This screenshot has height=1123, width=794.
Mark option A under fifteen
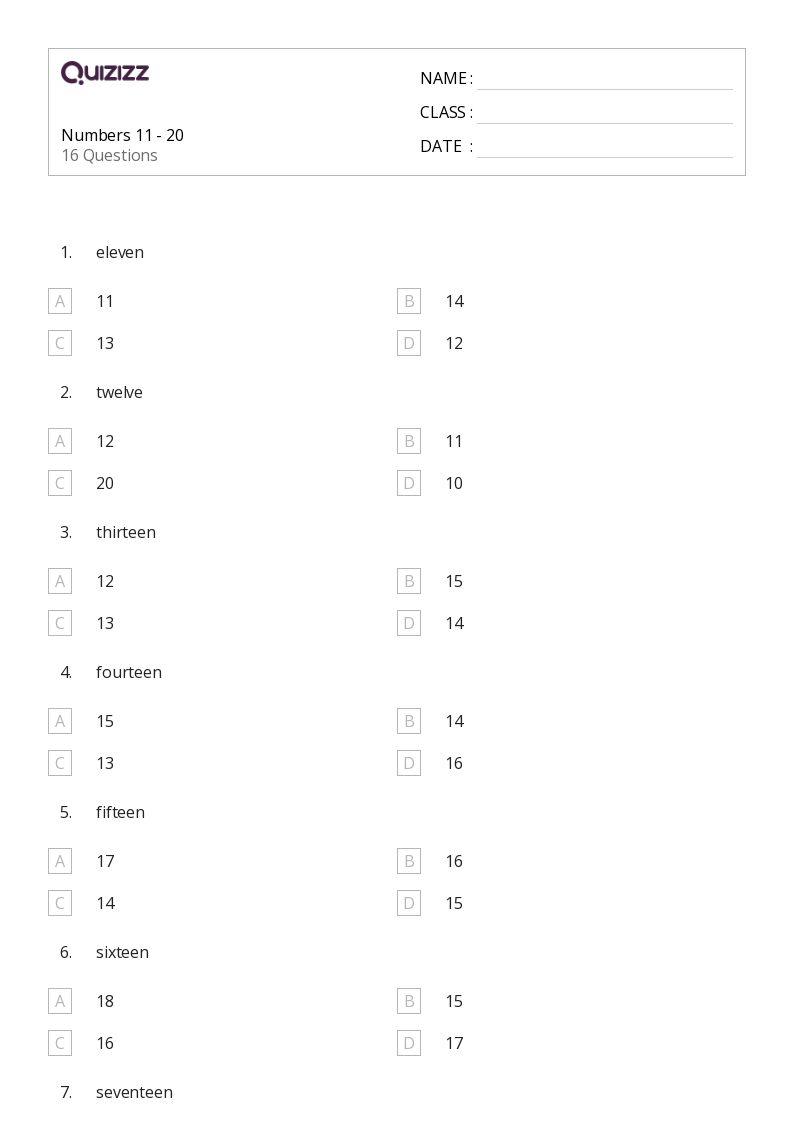(x=60, y=861)
